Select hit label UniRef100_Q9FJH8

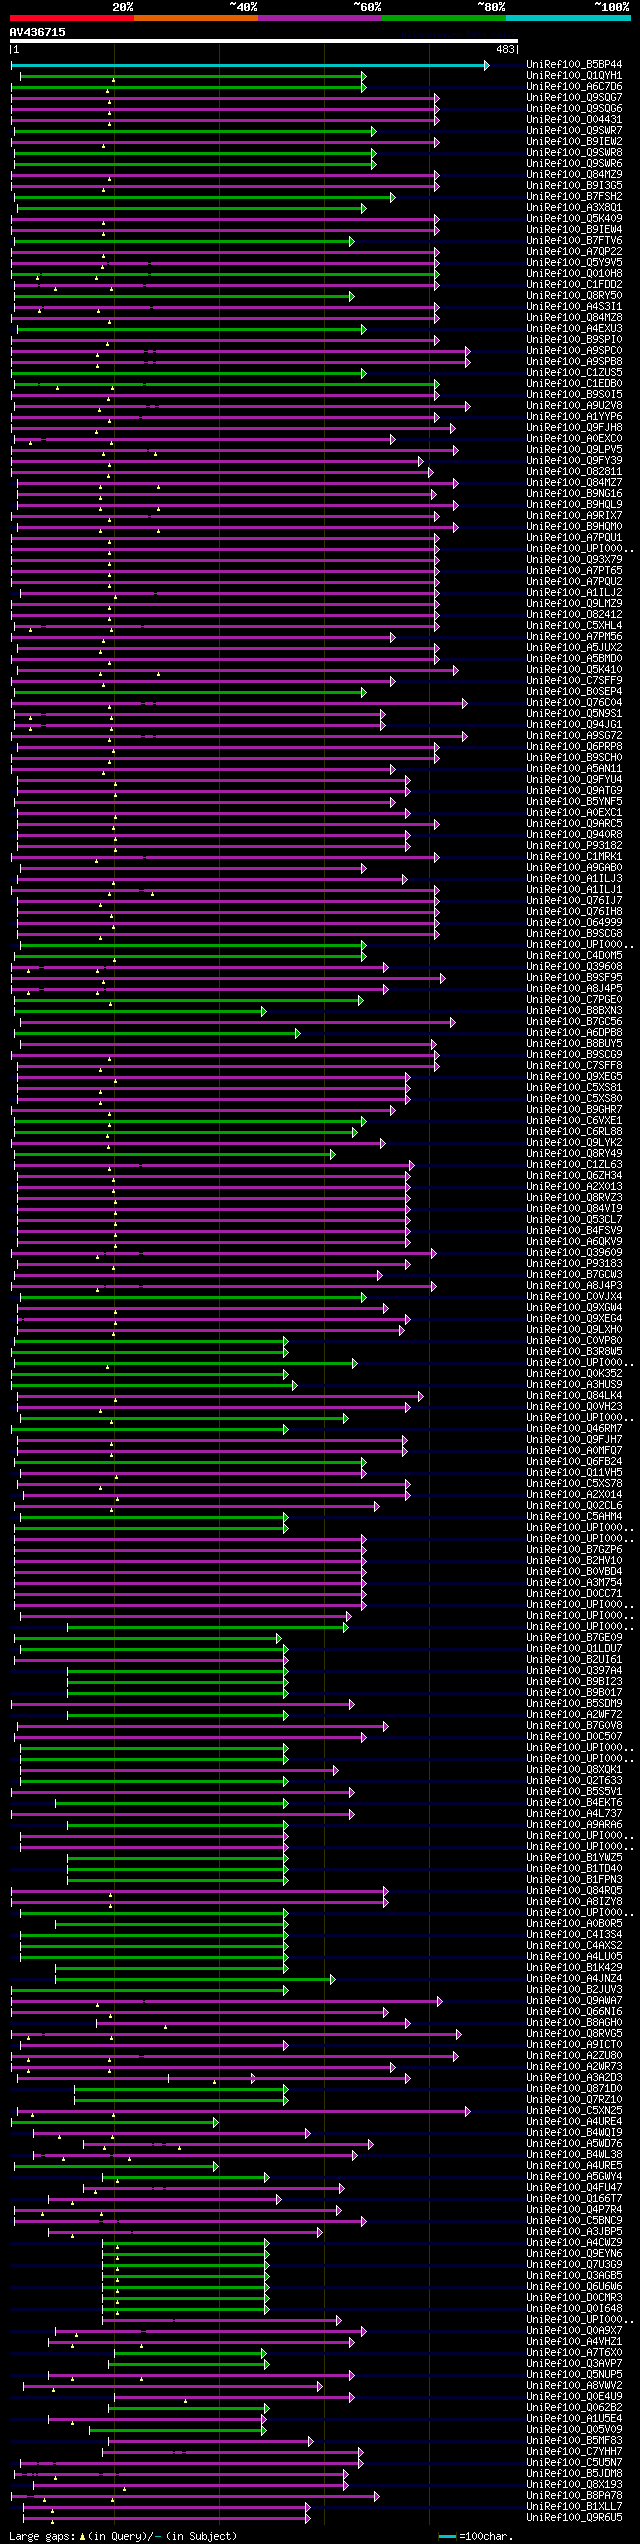(x=574, y=428)
